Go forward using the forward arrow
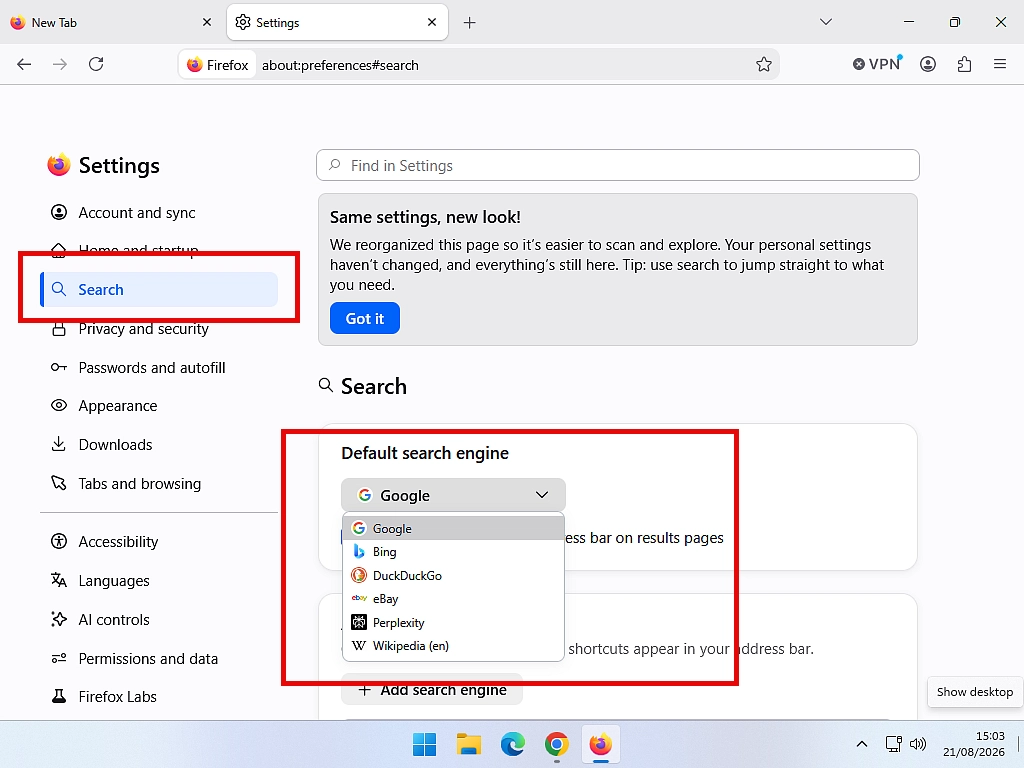 coord(59,64)
